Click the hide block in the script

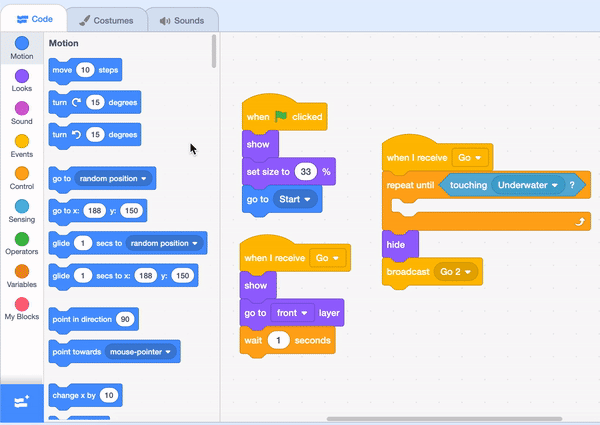point(400,244)
